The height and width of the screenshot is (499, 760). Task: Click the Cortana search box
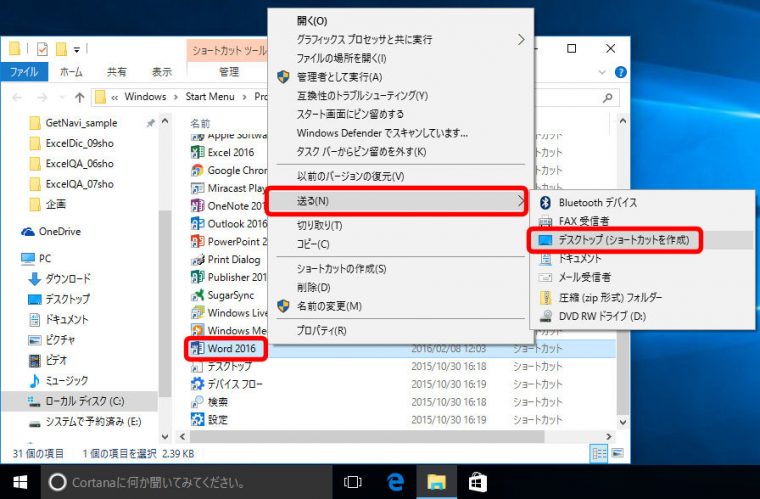[187, 482]
